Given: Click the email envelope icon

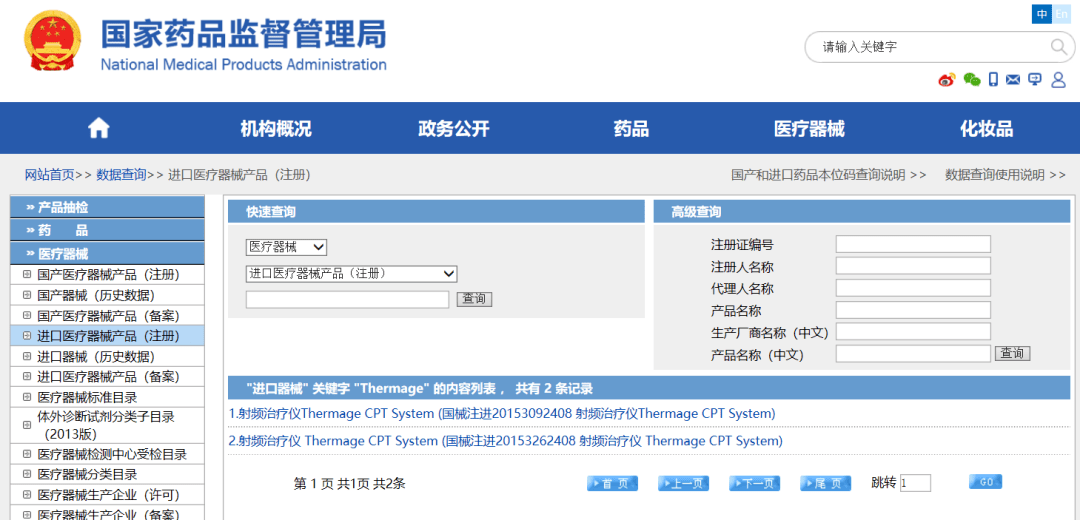Looking at the screenshot, I should (x=1013, y=80).
